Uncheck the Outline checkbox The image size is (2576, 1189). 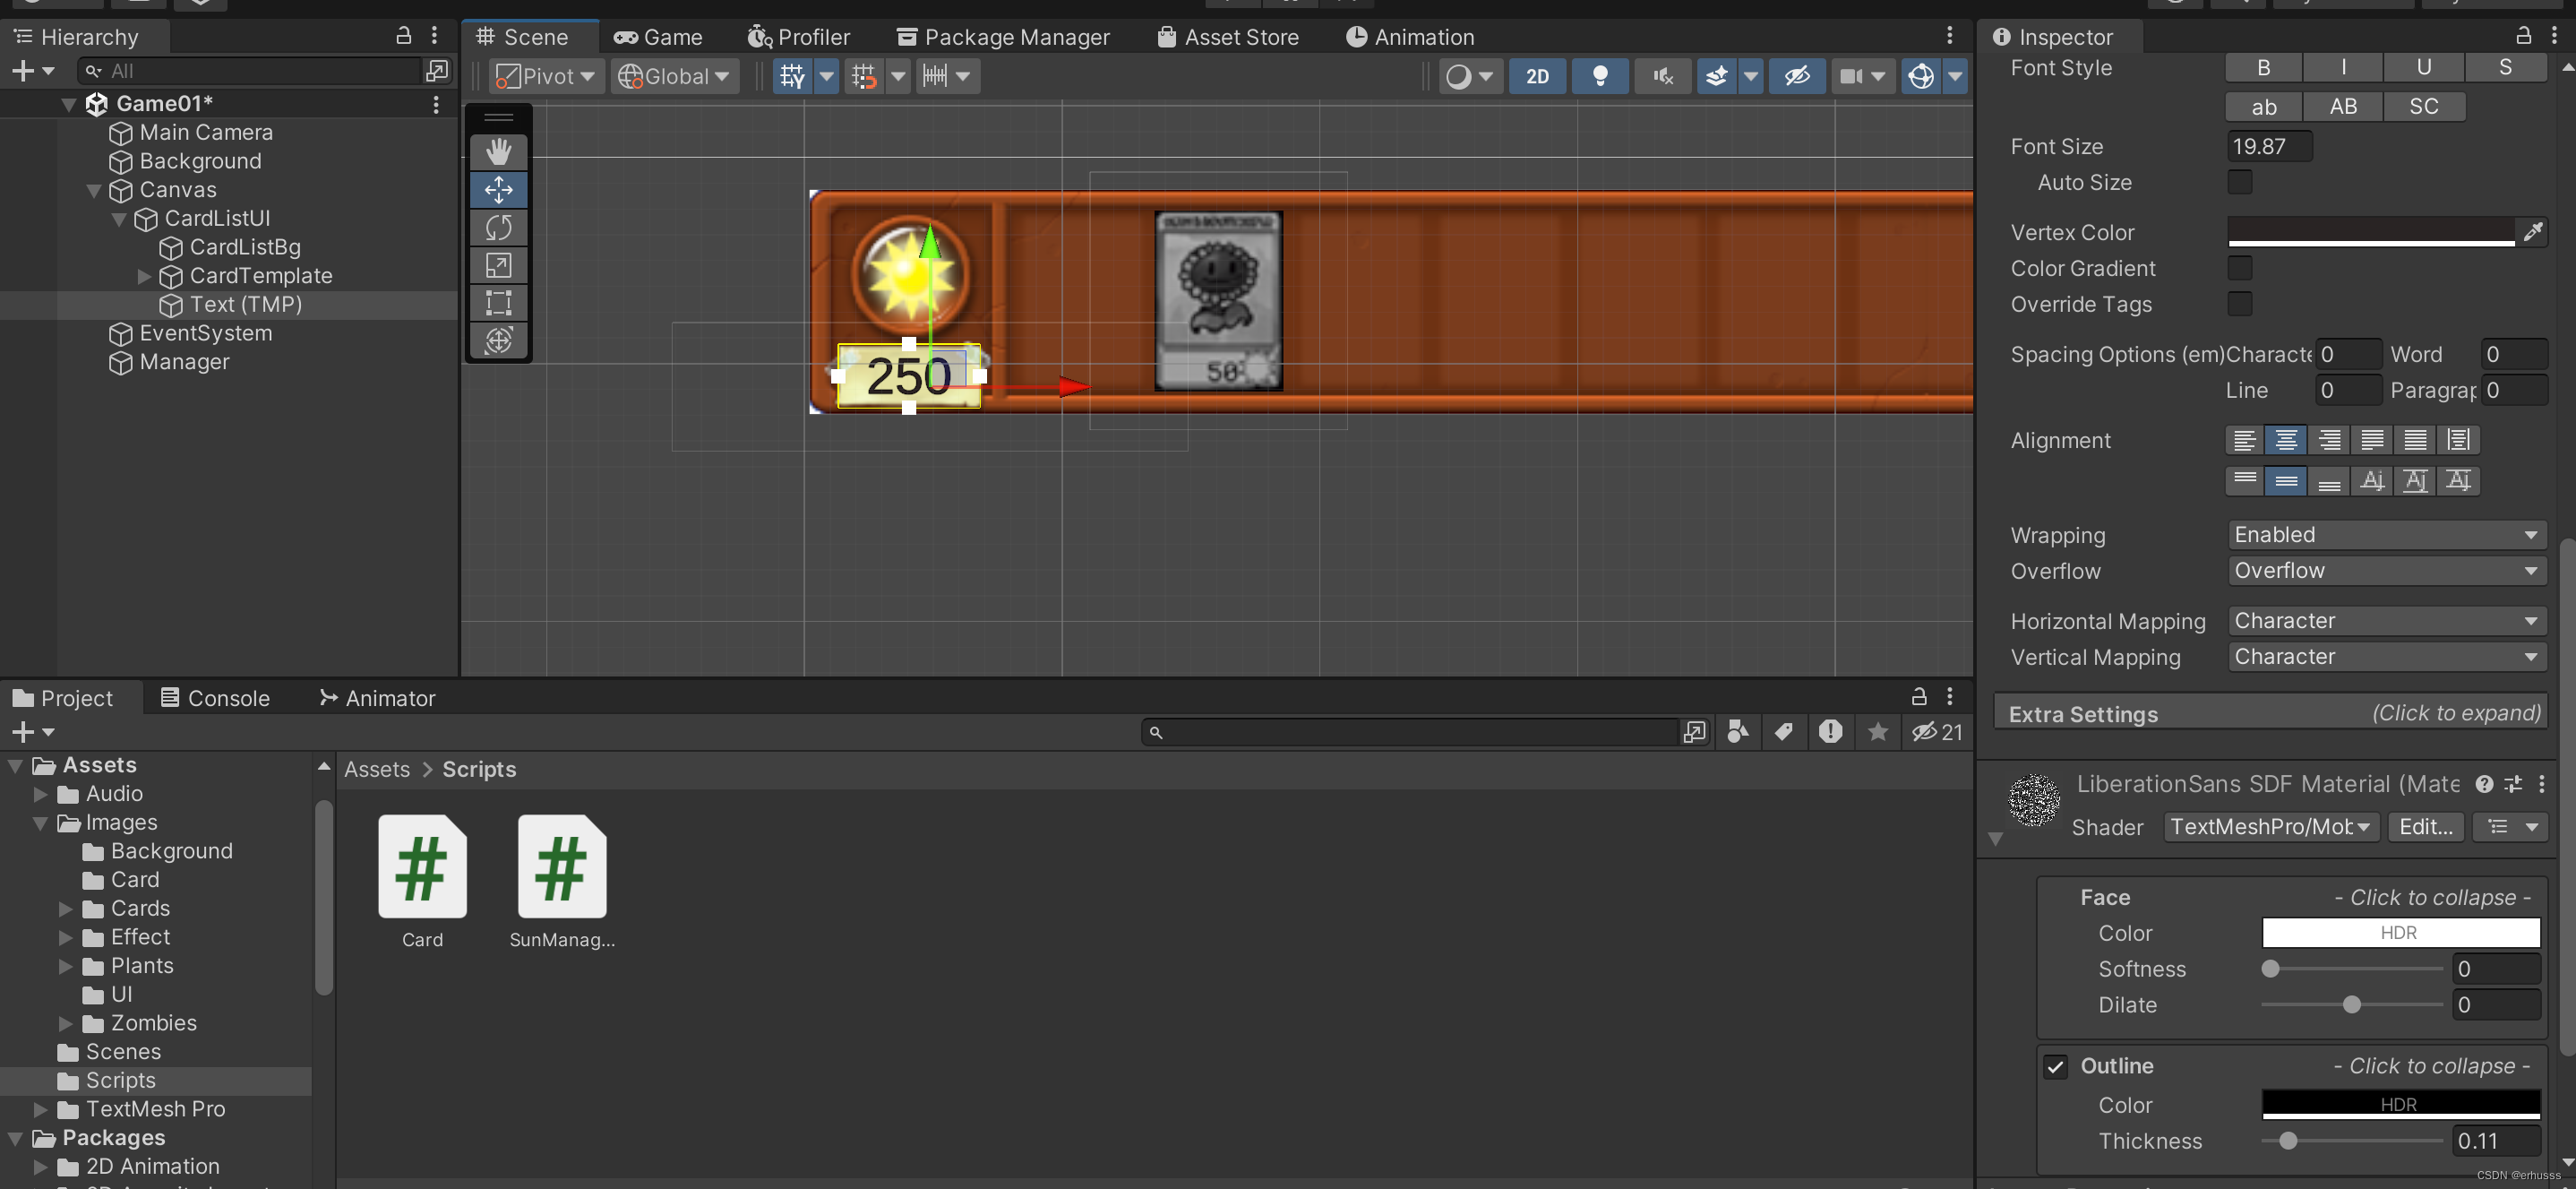pyautogui.click(x=2055, y=1066)
